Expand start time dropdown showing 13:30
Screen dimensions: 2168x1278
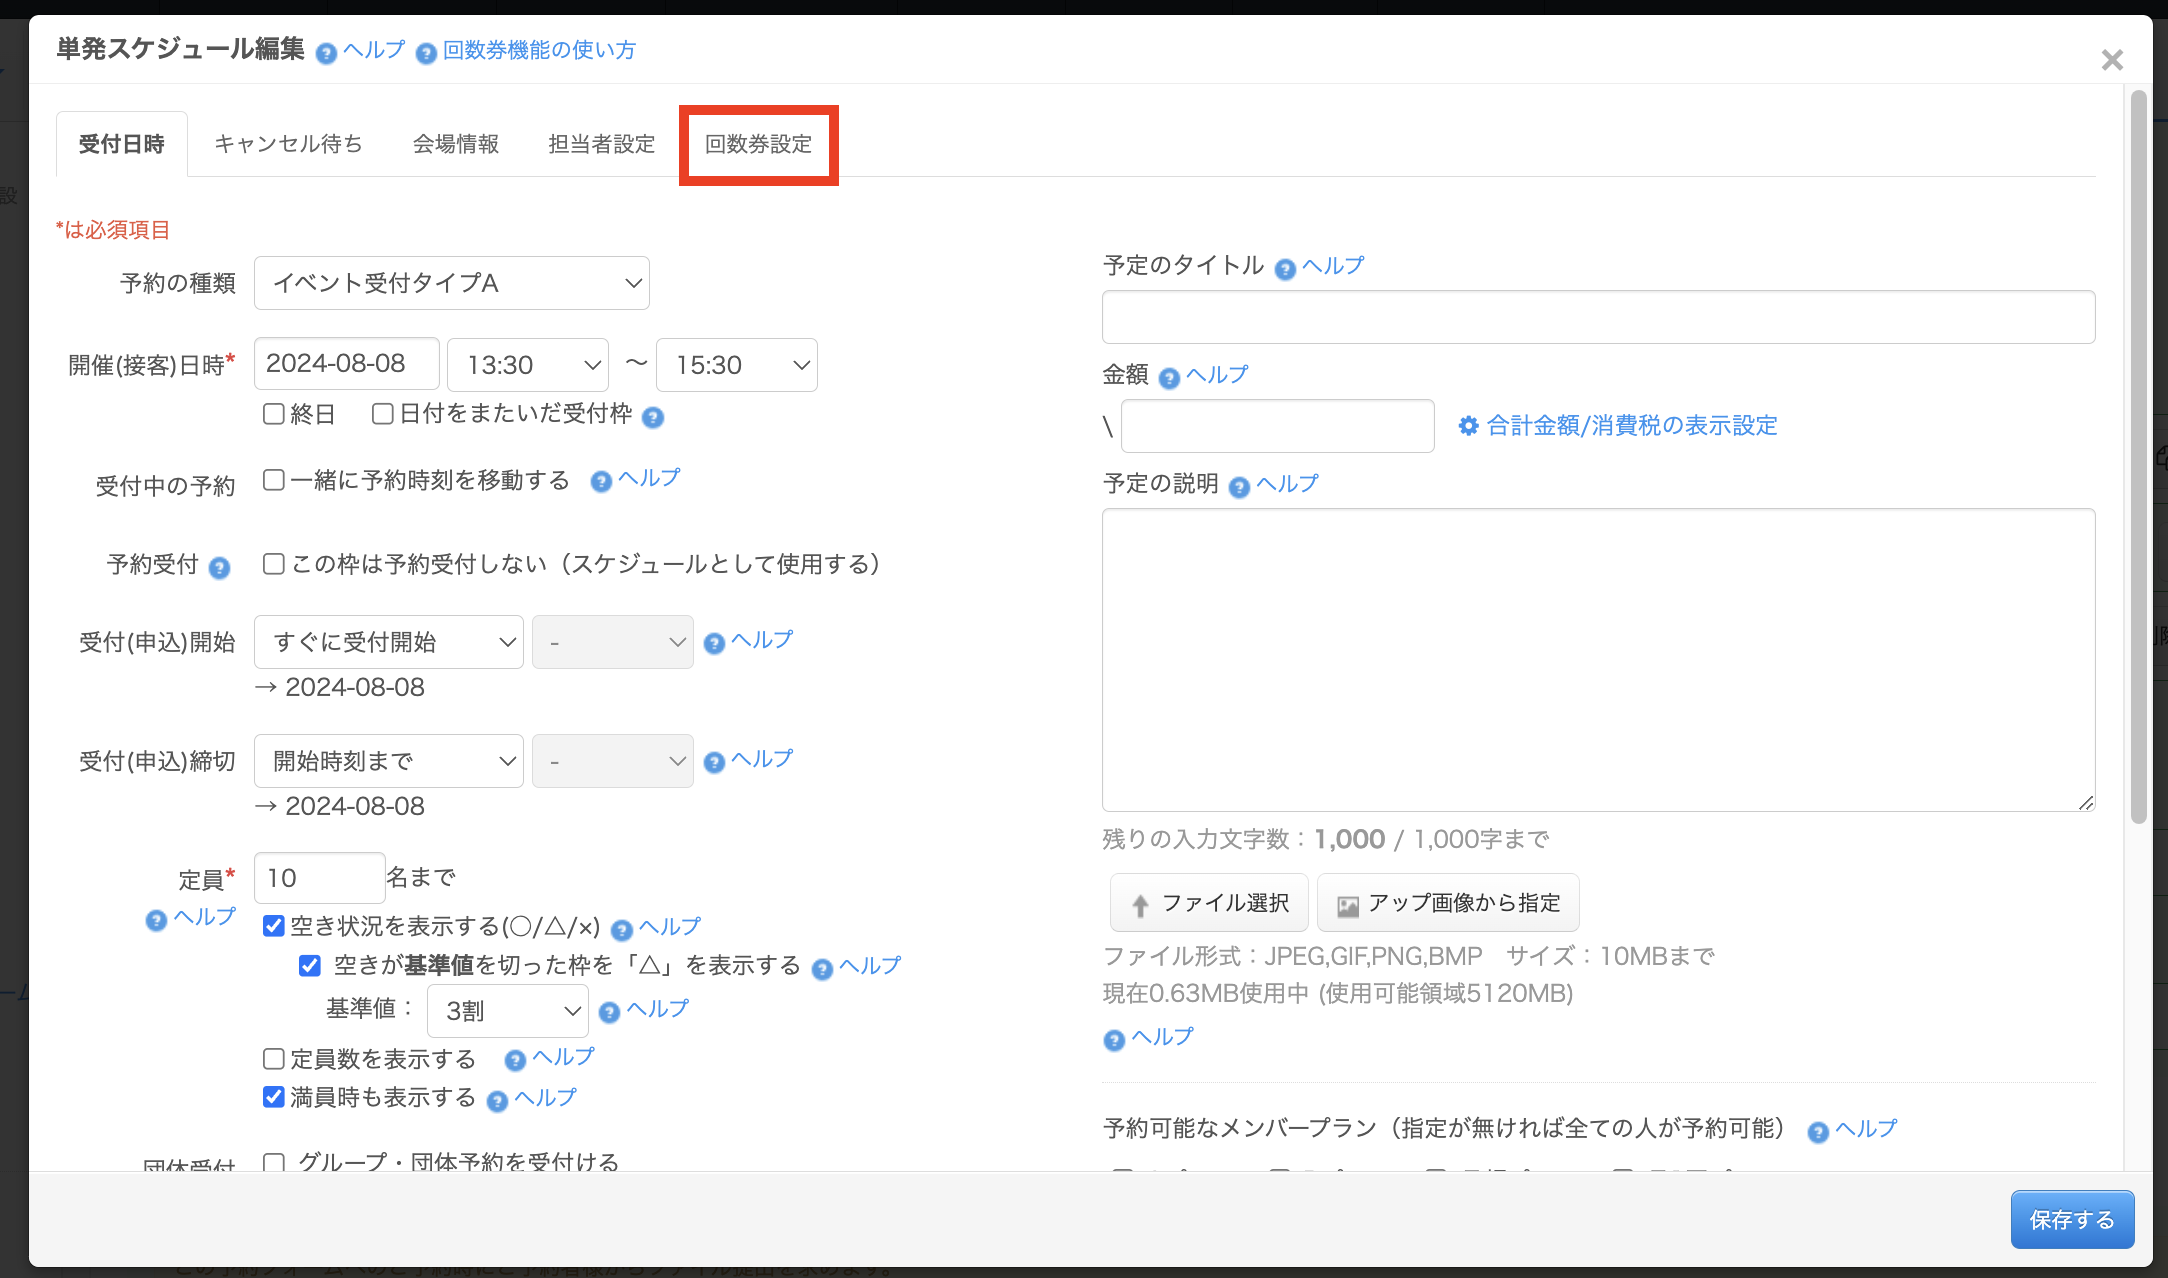(527, 365)
